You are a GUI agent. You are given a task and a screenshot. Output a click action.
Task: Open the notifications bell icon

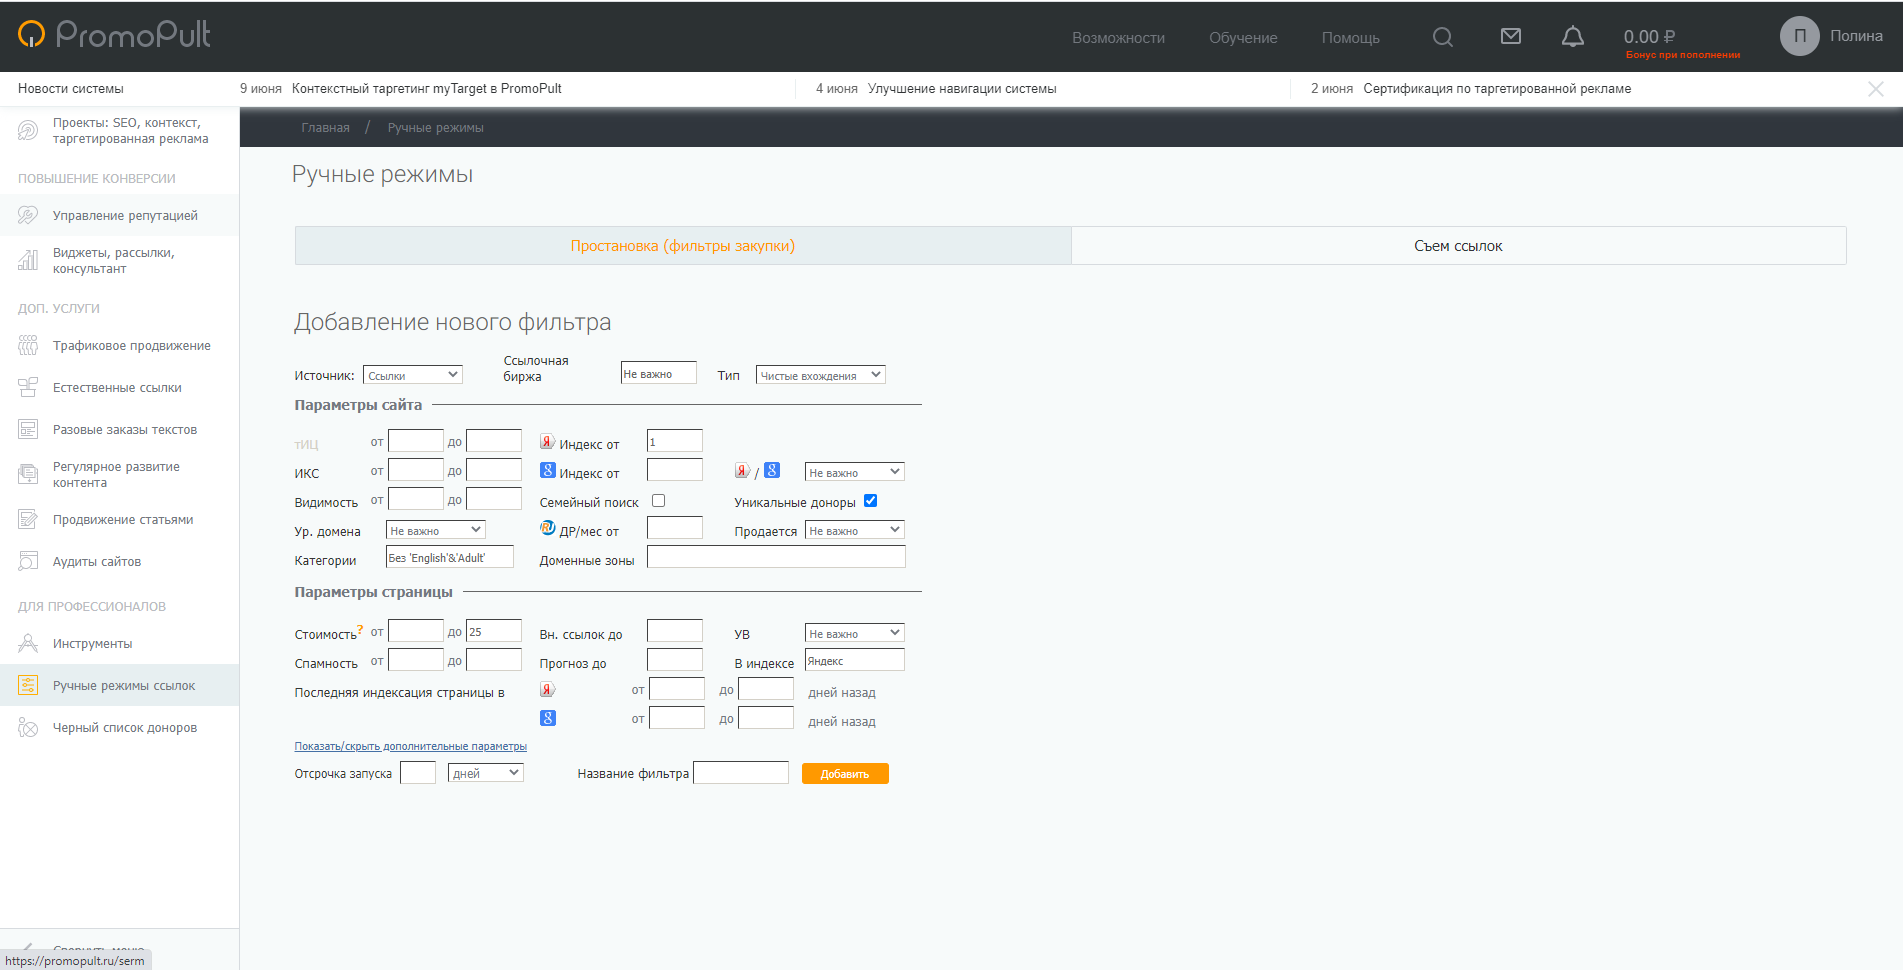(1573, 37)
